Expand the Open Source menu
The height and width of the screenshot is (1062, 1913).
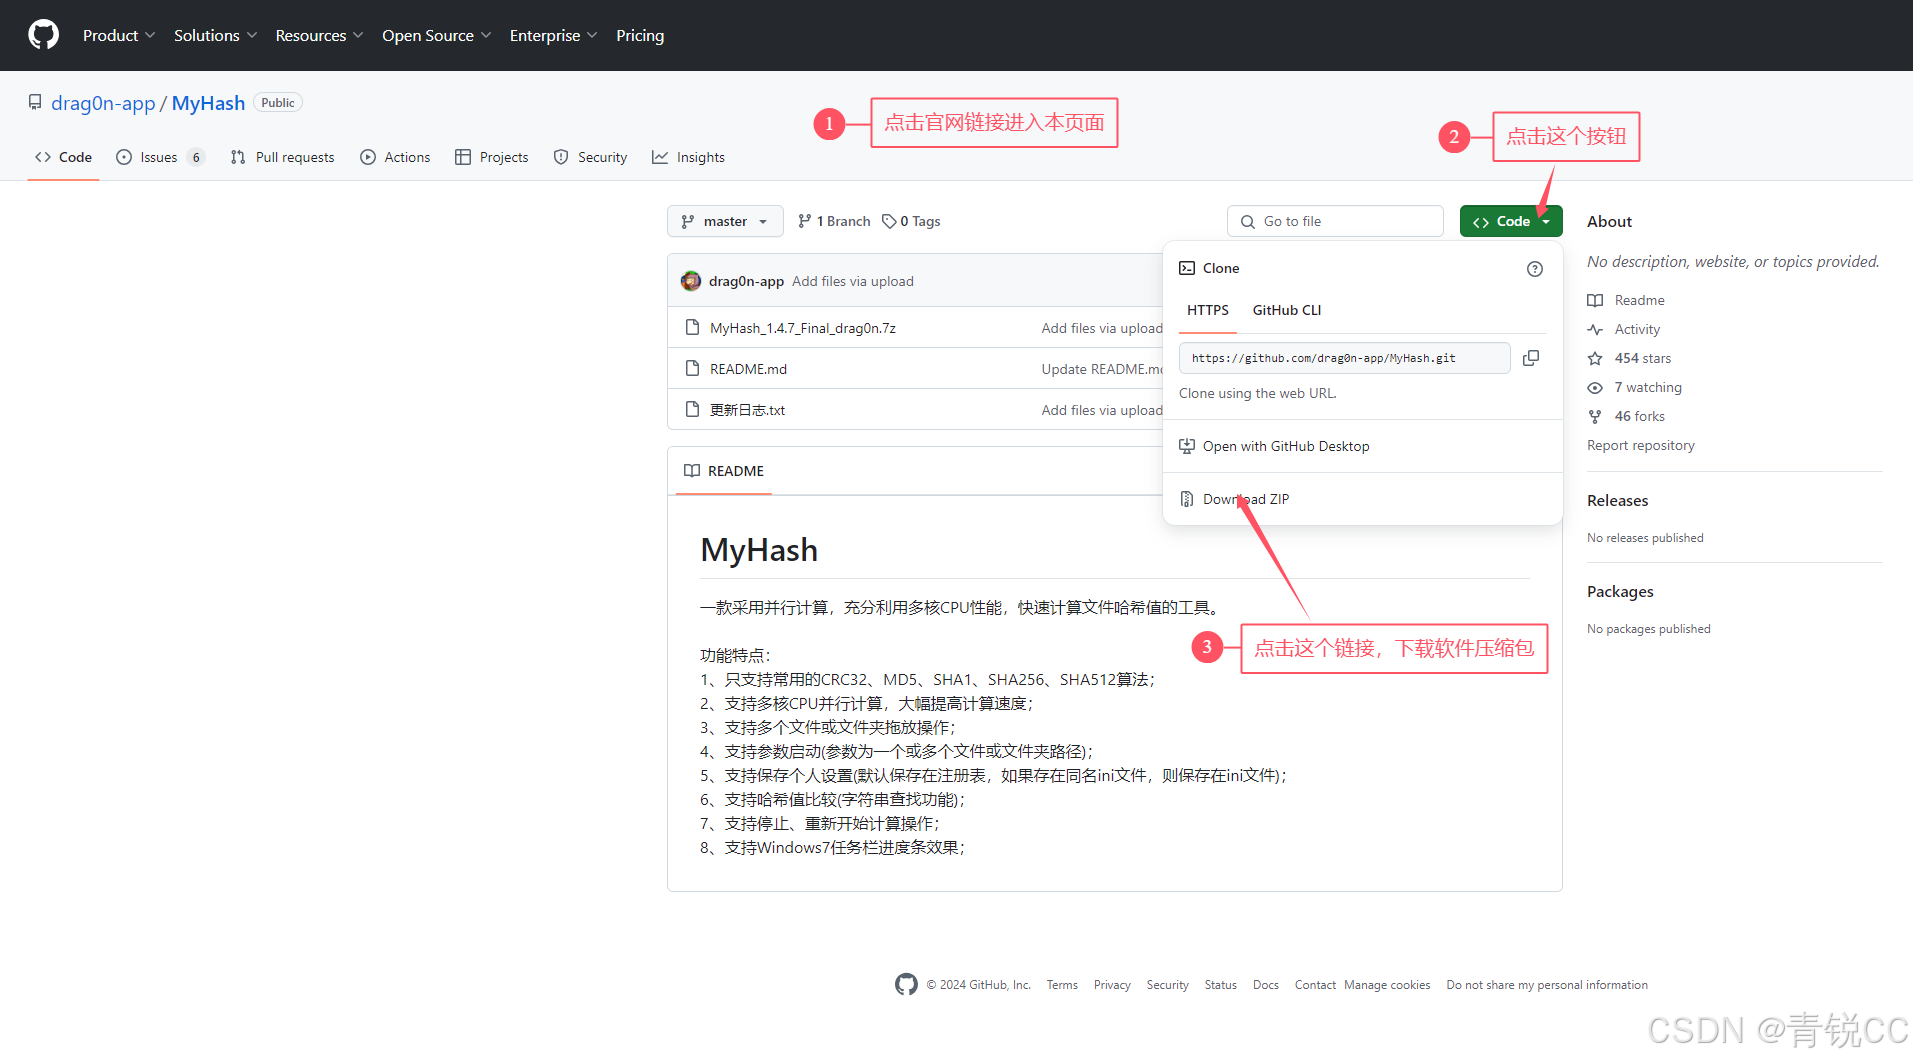(x=437, y=35)
